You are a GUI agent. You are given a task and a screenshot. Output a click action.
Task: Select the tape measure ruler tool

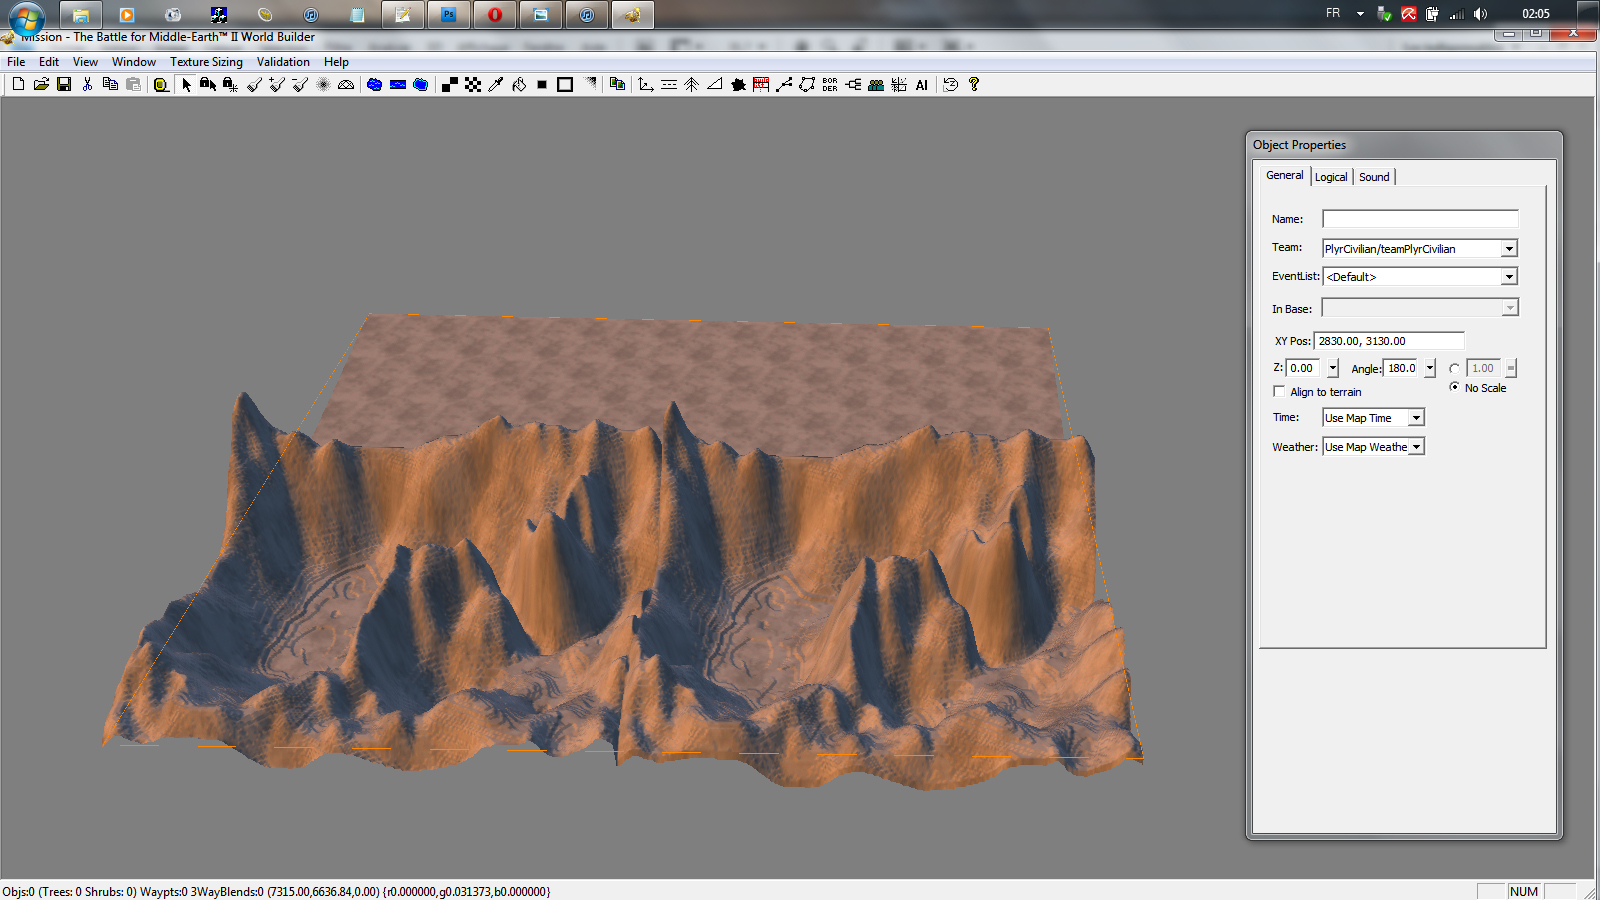[x=161, y=85]
